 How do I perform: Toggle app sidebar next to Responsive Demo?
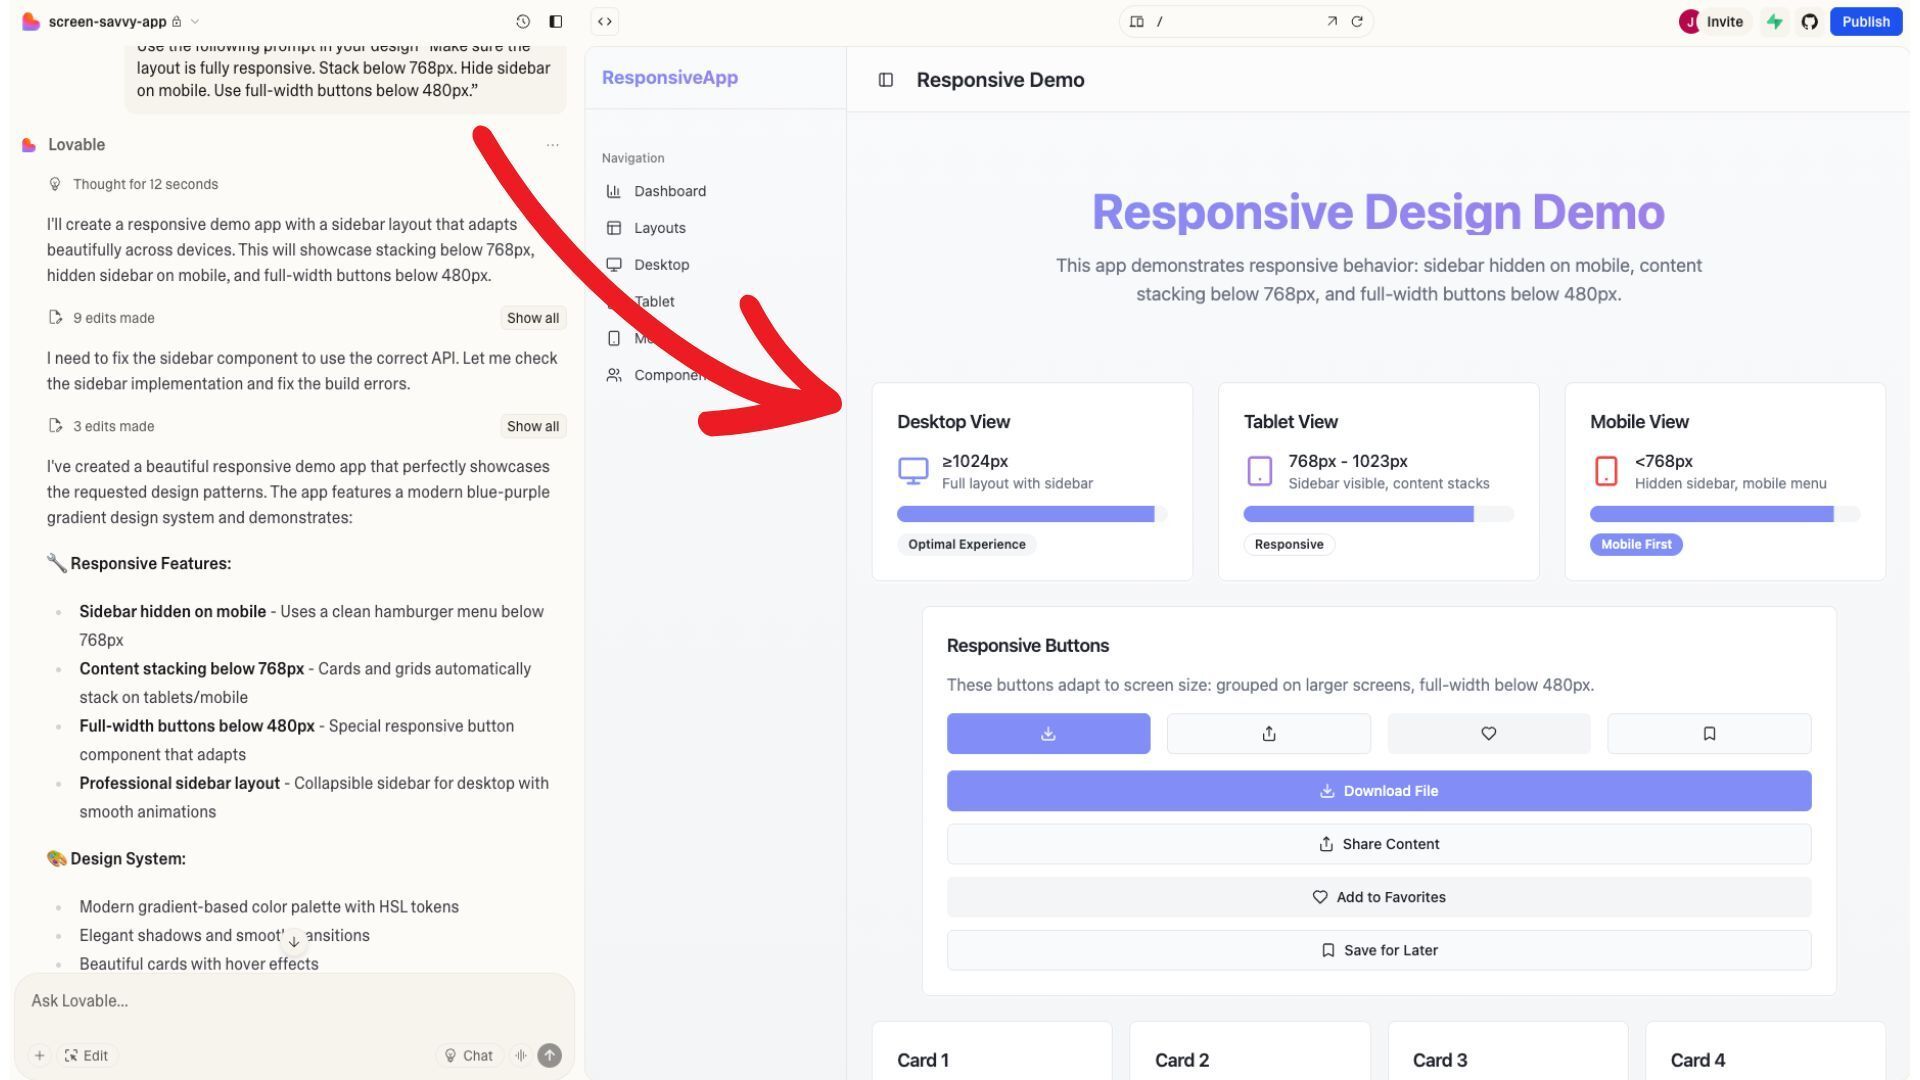point(885,80)
